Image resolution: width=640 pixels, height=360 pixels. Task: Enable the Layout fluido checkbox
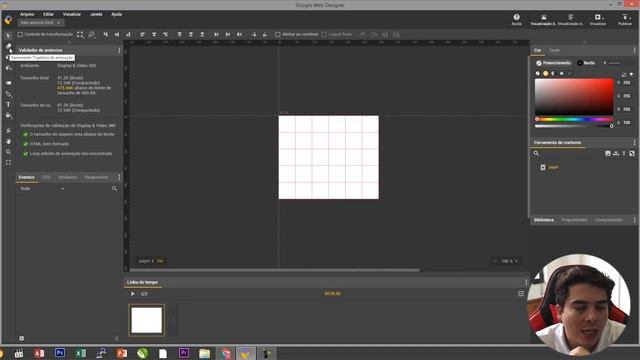pyautogui.click(x=324, y=35)
